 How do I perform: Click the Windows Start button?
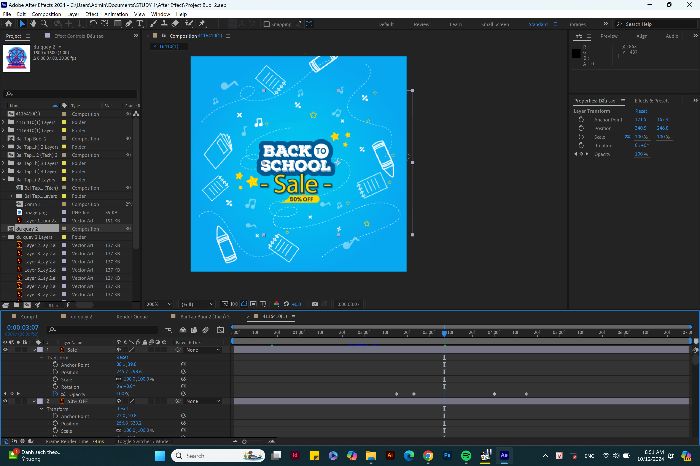pos(159,456)
